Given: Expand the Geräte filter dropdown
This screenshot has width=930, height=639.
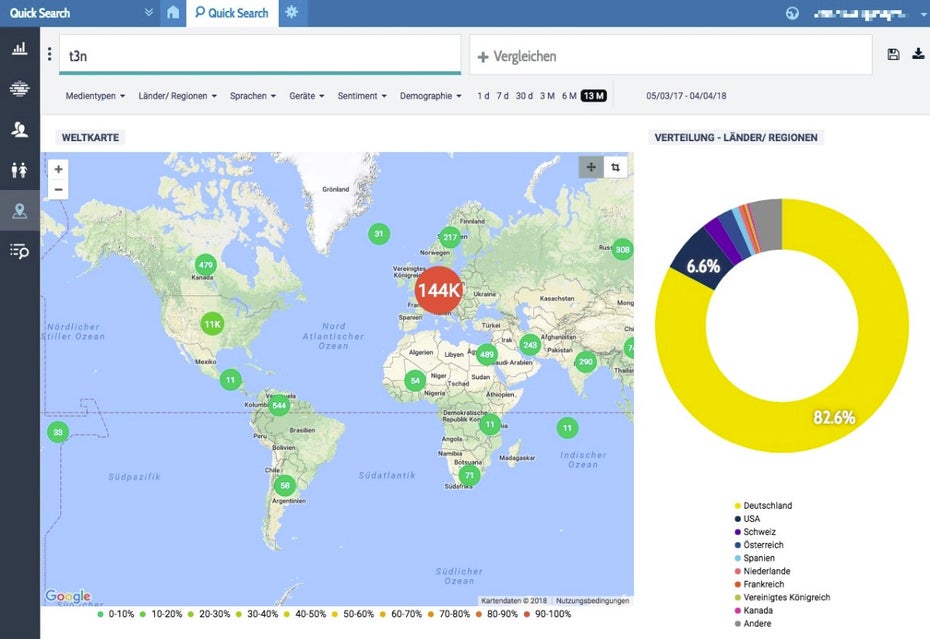Looking at the screenshot, I should (x=307, y=96).
